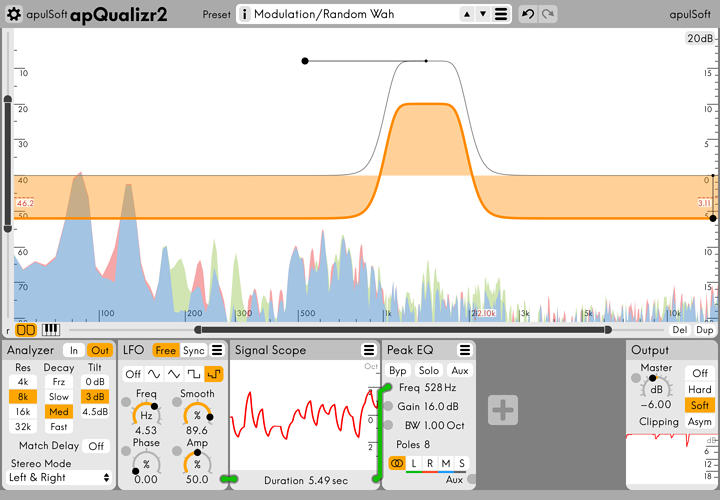720x500 pixels.
Task: Select the stereo linked channel icon in Peak EQ
Action: click(x=397, y=463)
